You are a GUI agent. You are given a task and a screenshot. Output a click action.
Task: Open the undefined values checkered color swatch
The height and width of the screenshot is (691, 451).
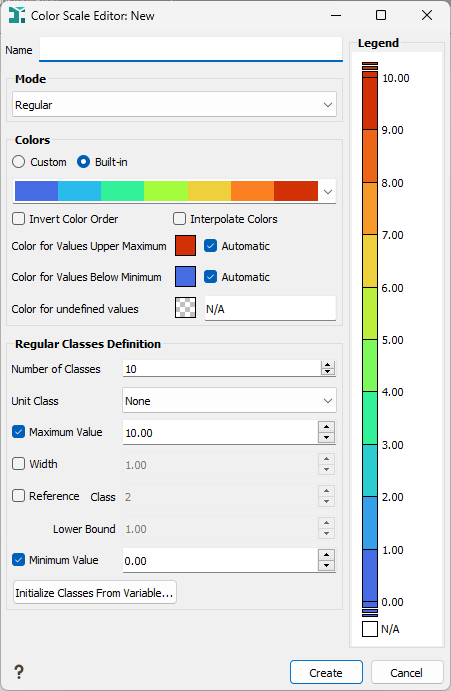pyautogui.click(x=186, y=307)
